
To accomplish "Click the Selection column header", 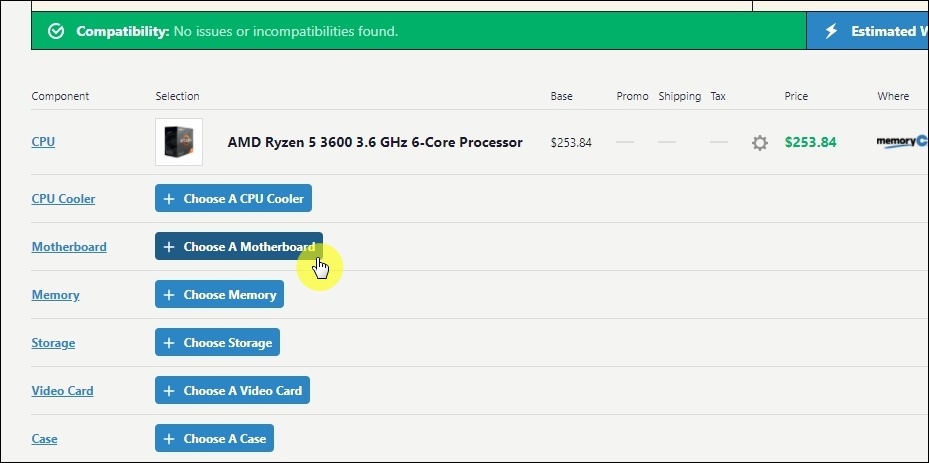I will (x=177, y=96).
